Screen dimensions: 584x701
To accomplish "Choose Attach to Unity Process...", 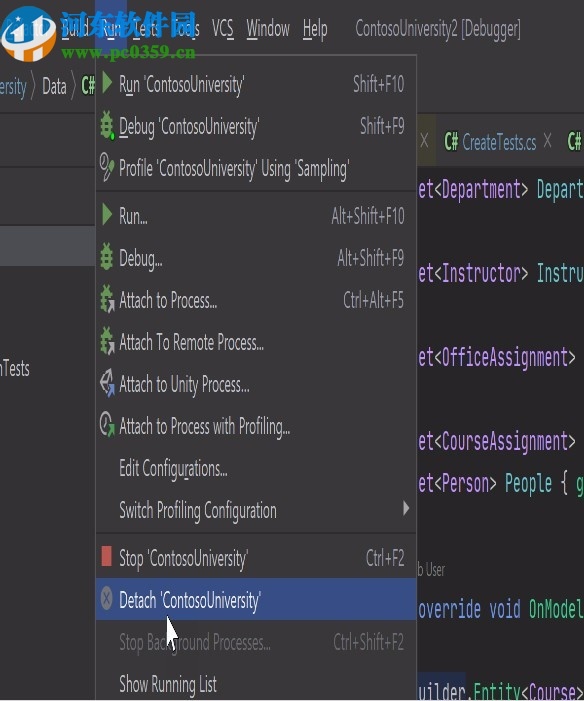I will point(256,384).
